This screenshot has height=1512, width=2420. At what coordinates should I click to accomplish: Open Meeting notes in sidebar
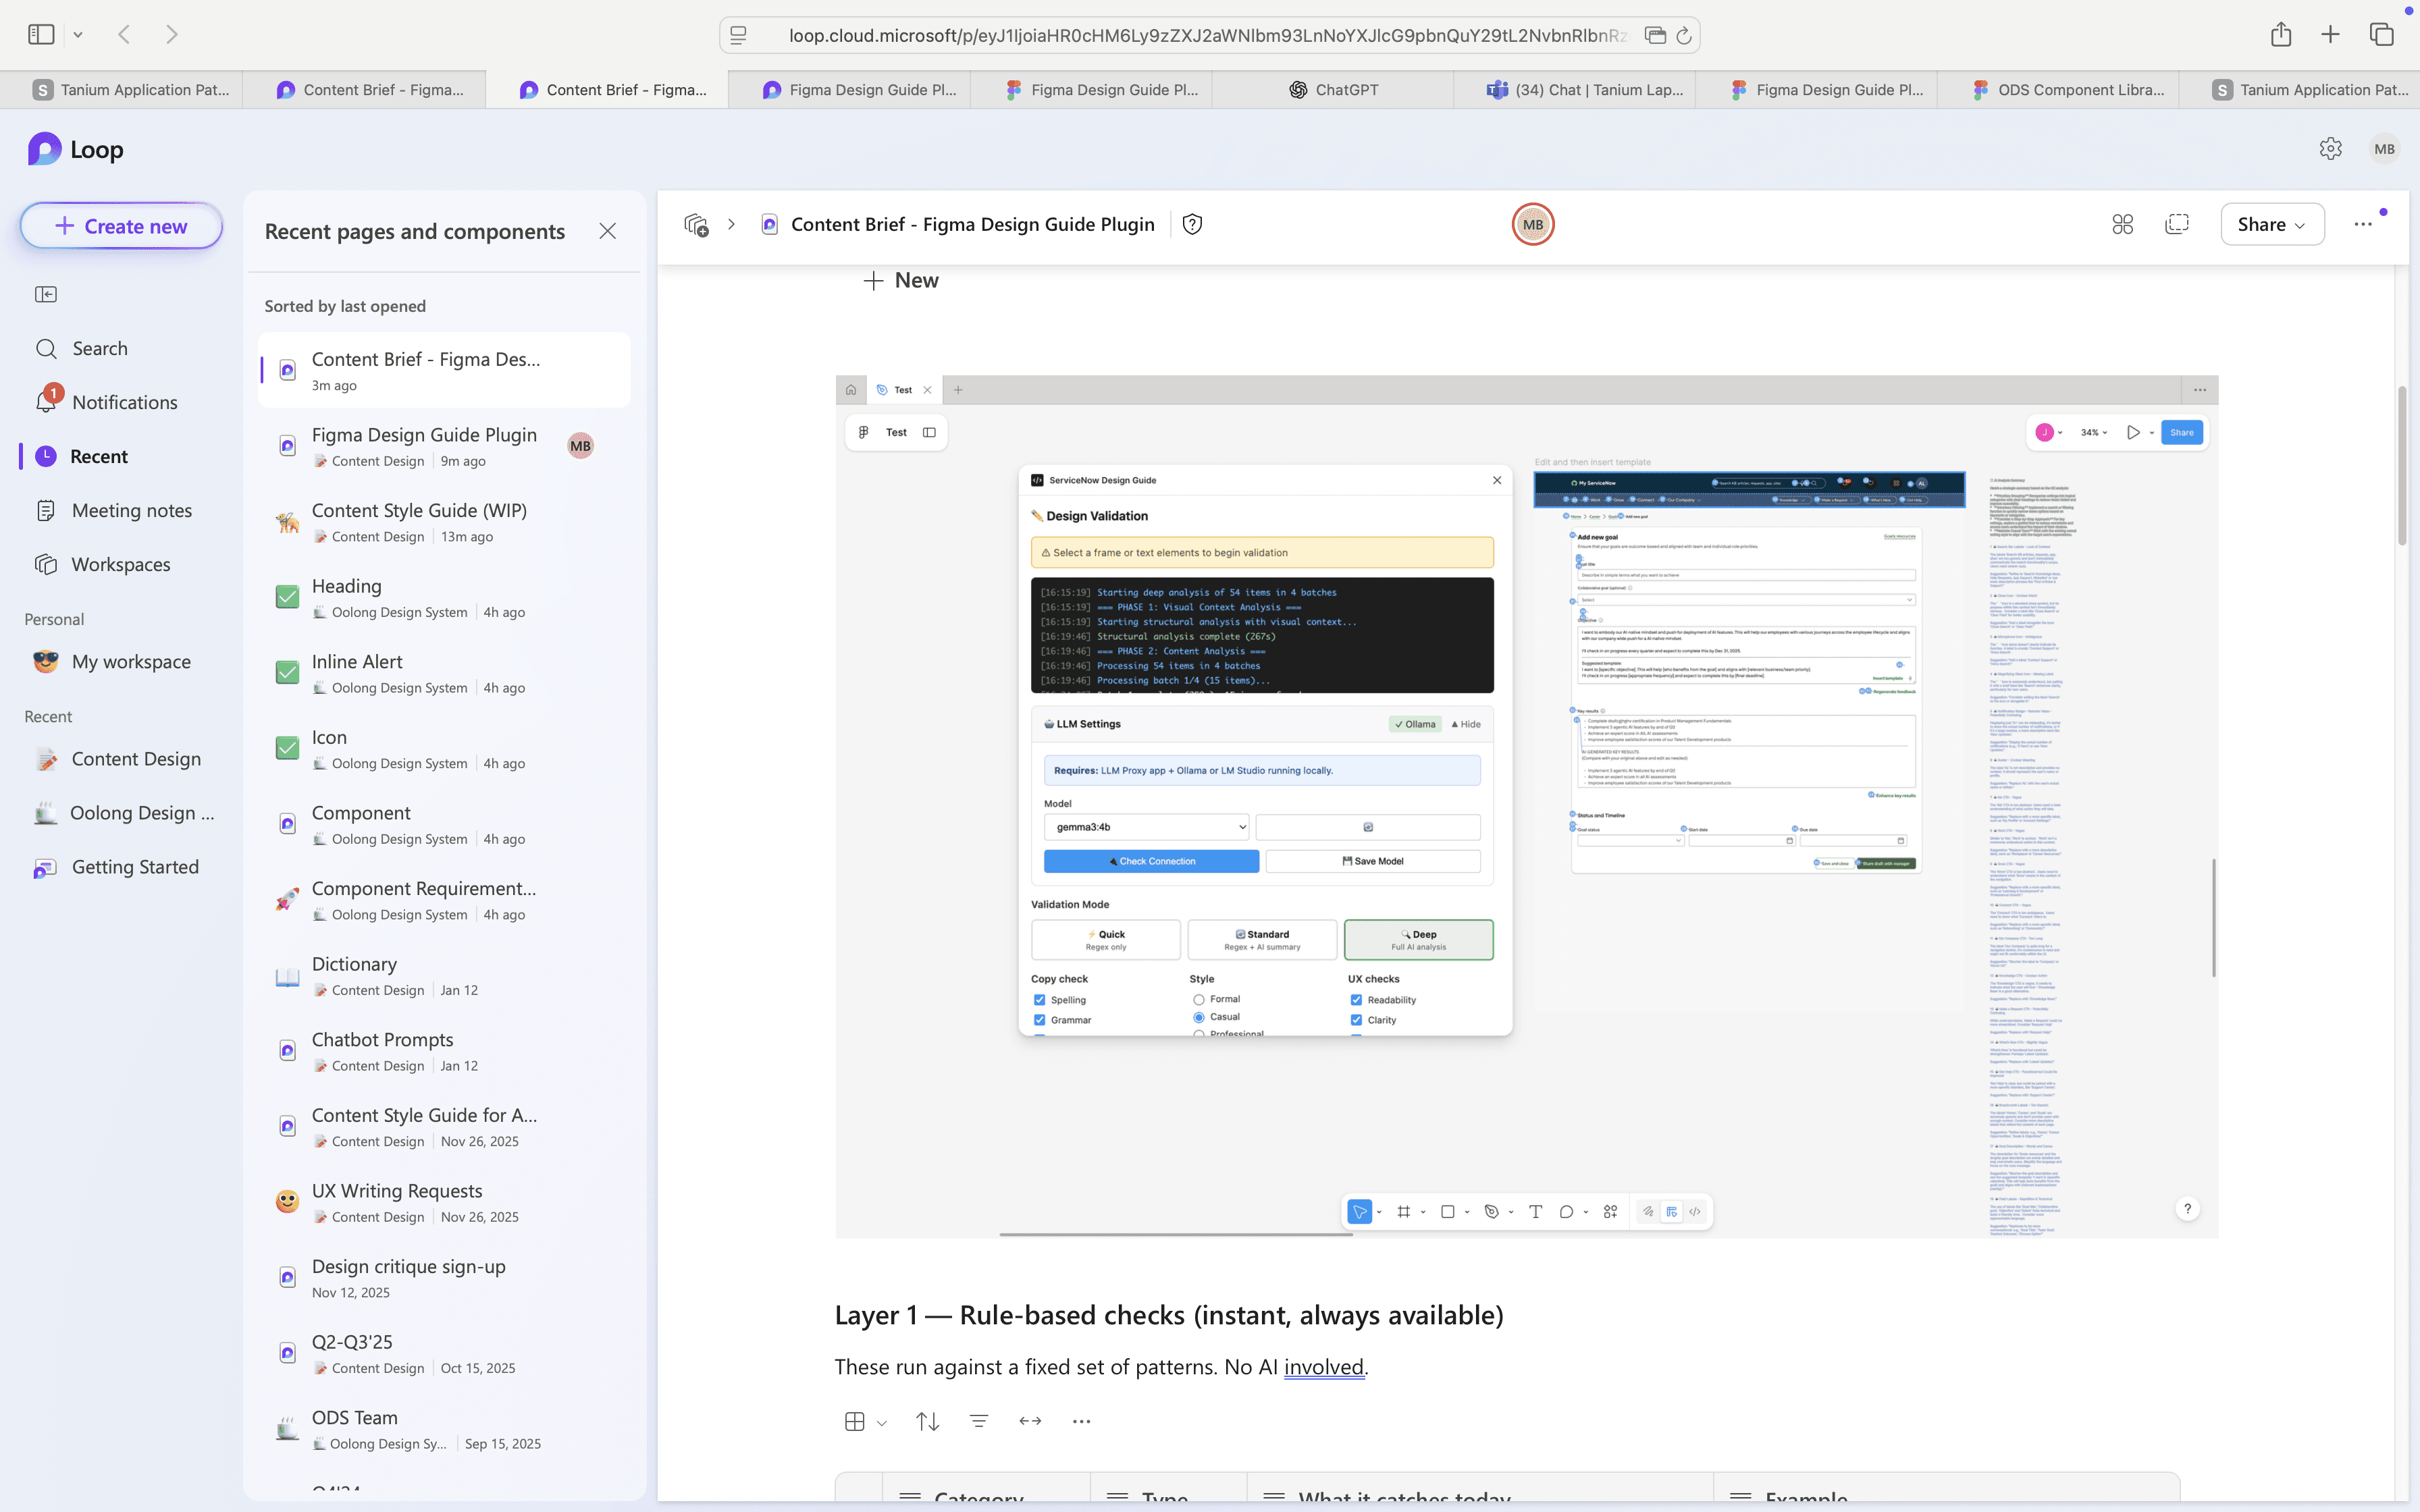tap(131, 510)
